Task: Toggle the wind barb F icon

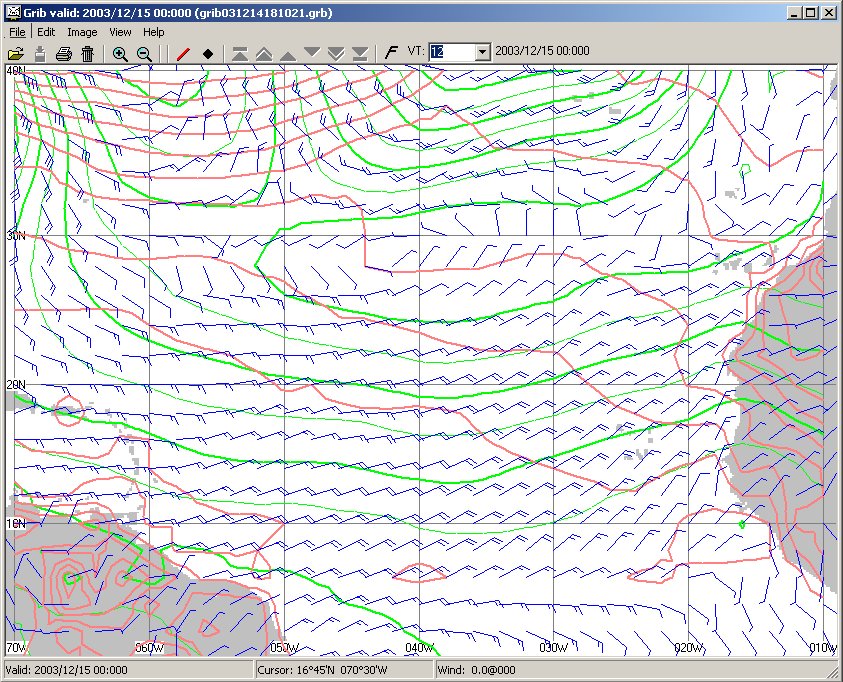Action: (x=391, y=52)
